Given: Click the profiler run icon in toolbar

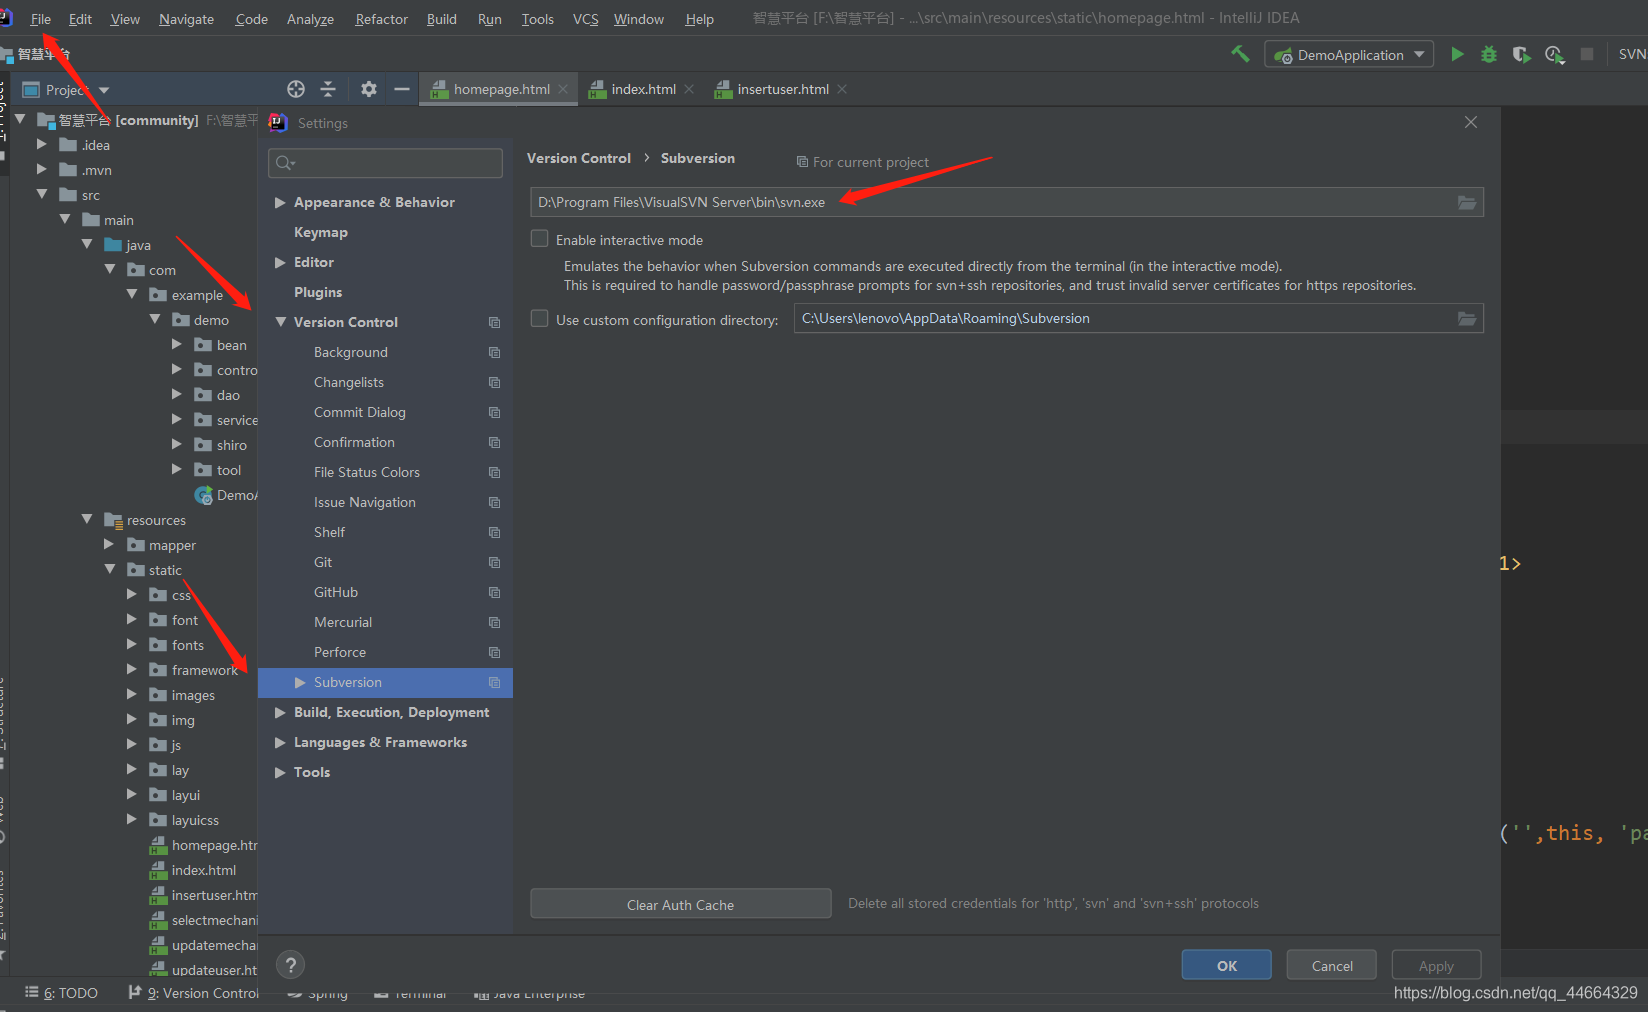Looking at the screenshot, I should pos(1554,54).
